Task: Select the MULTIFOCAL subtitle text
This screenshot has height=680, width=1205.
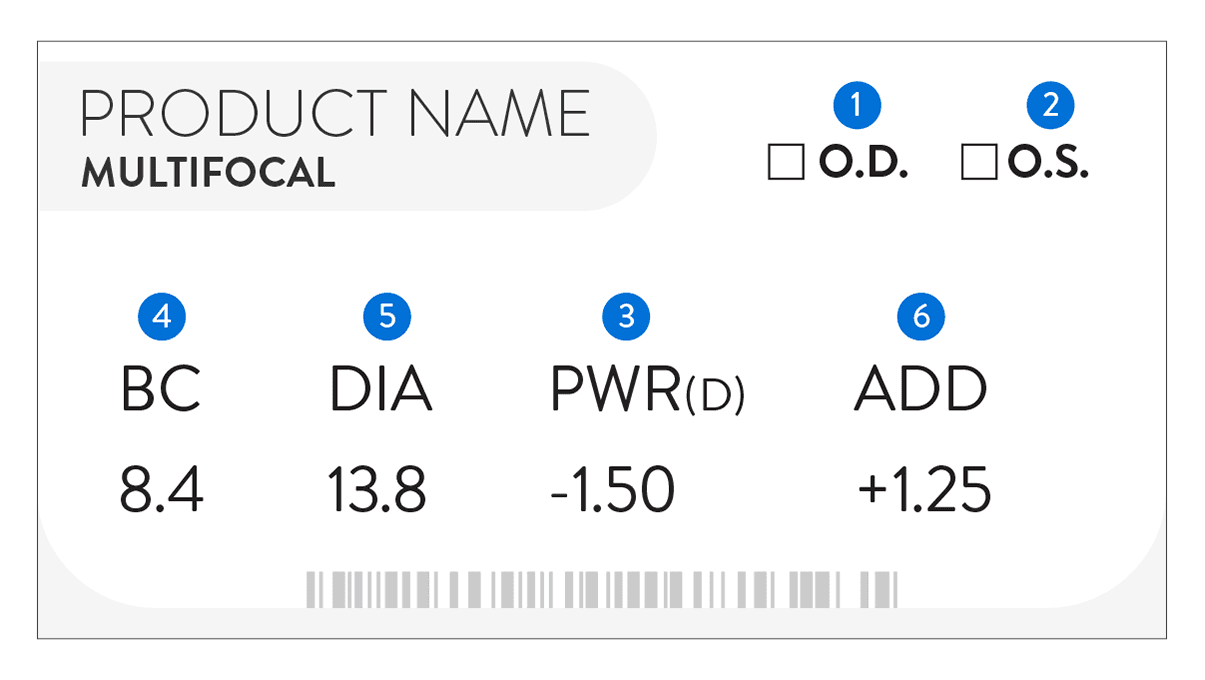Action: coord(208,174)
